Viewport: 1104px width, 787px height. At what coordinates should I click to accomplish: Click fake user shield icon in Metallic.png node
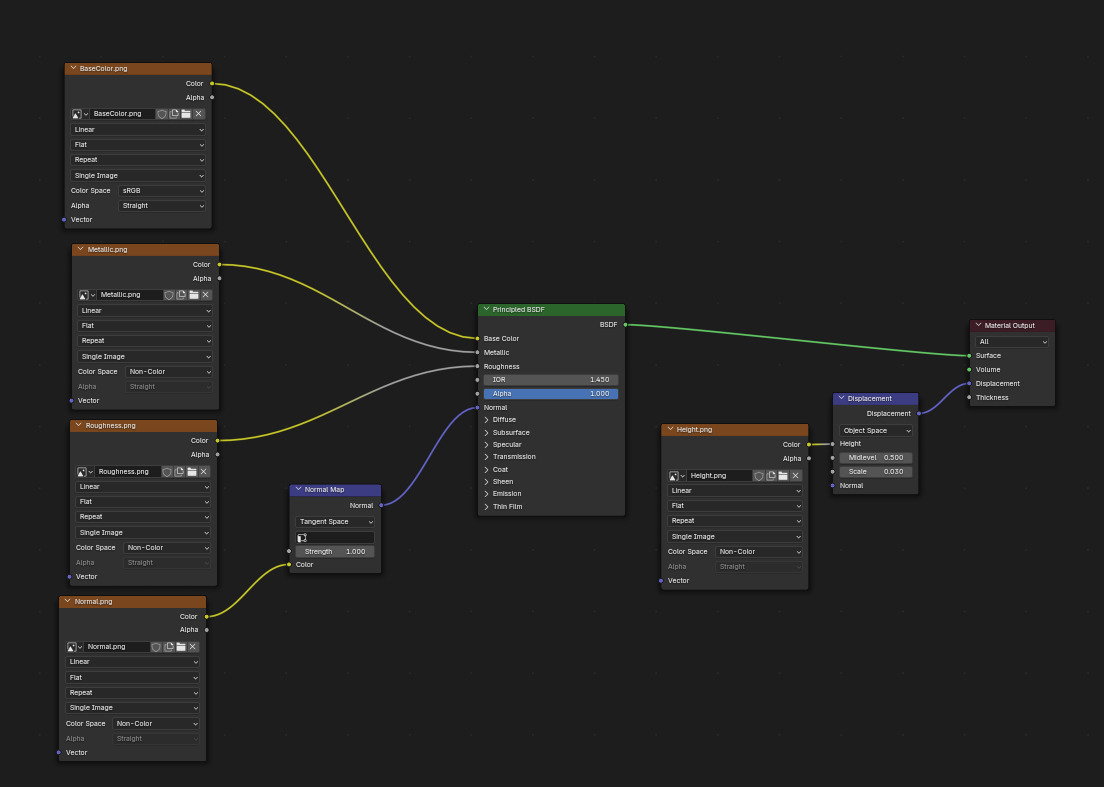coord(169,295)
